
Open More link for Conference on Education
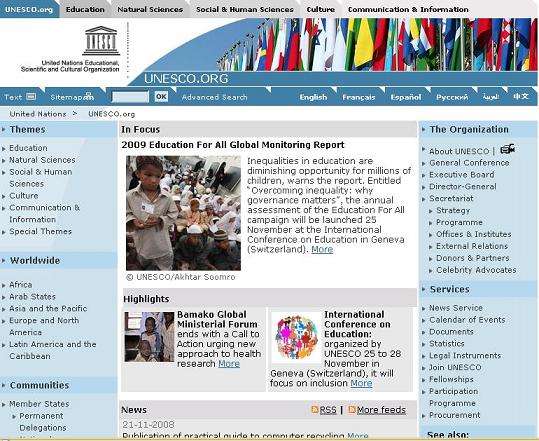361,383
